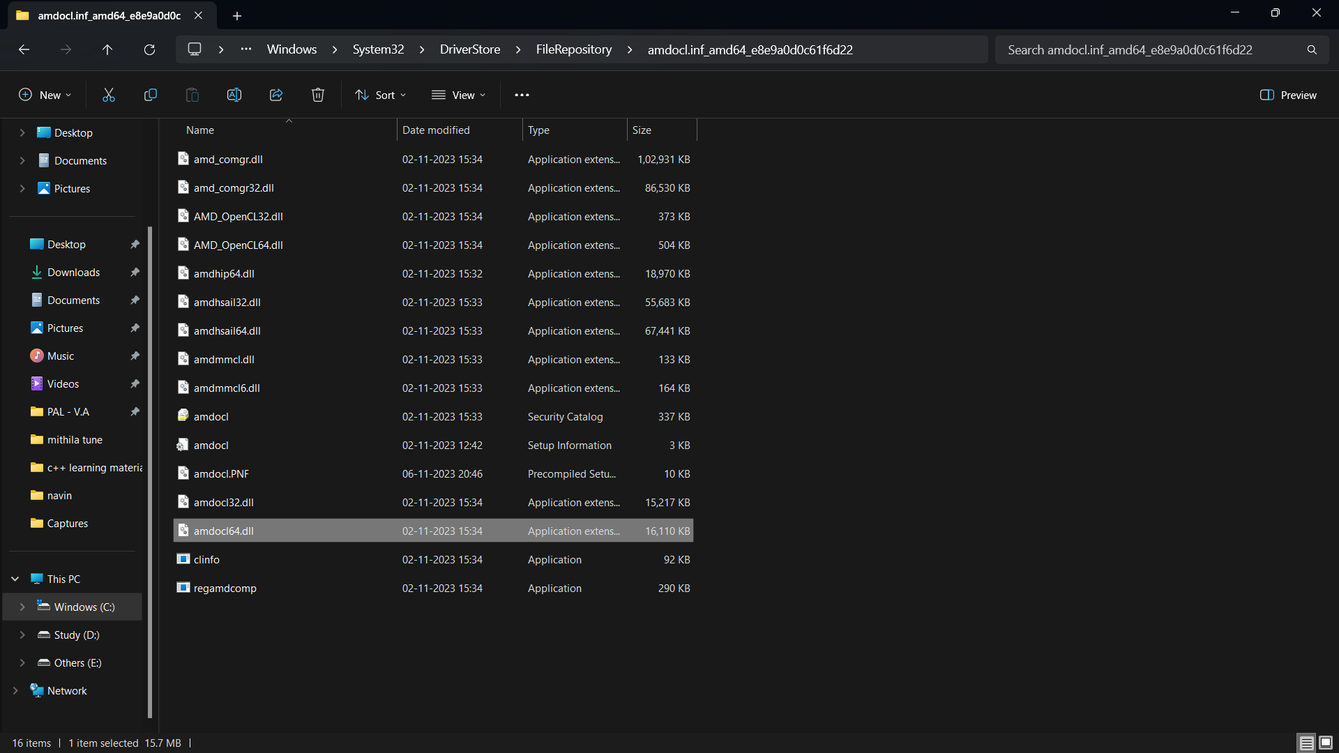
Task: Expand the top Documents tree node
Action: (22, 161)
